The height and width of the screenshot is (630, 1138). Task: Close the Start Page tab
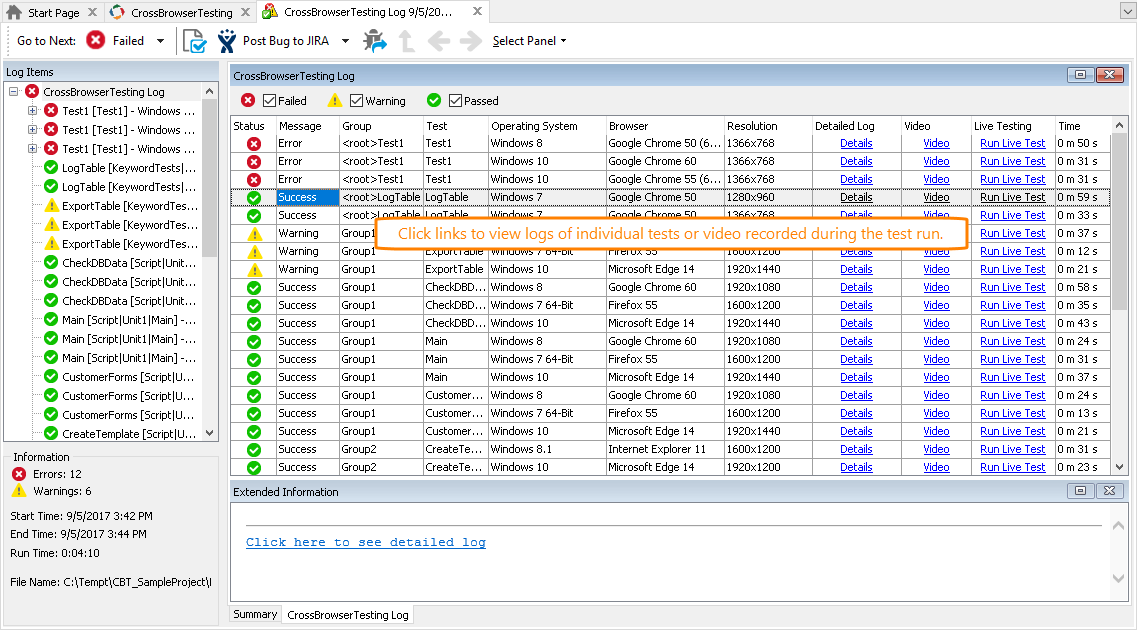click(92, 12)
